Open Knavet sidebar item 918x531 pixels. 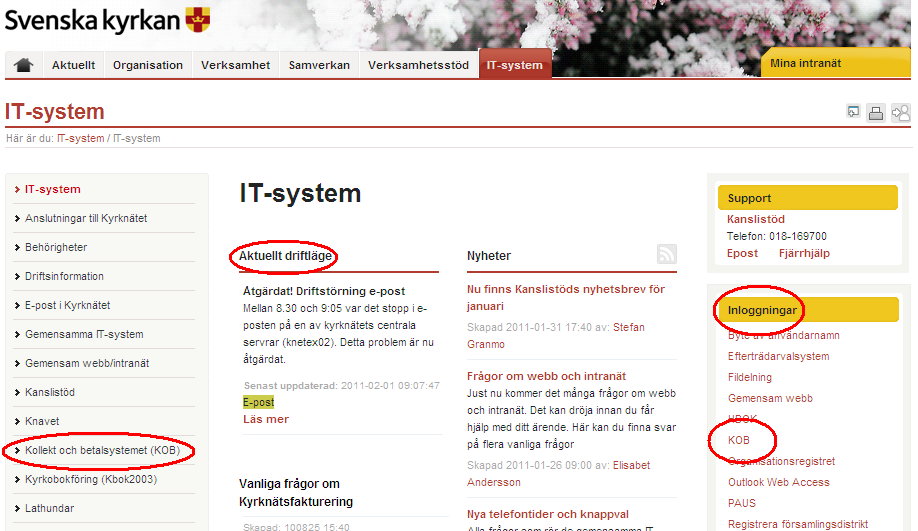(x=42, y=421)
